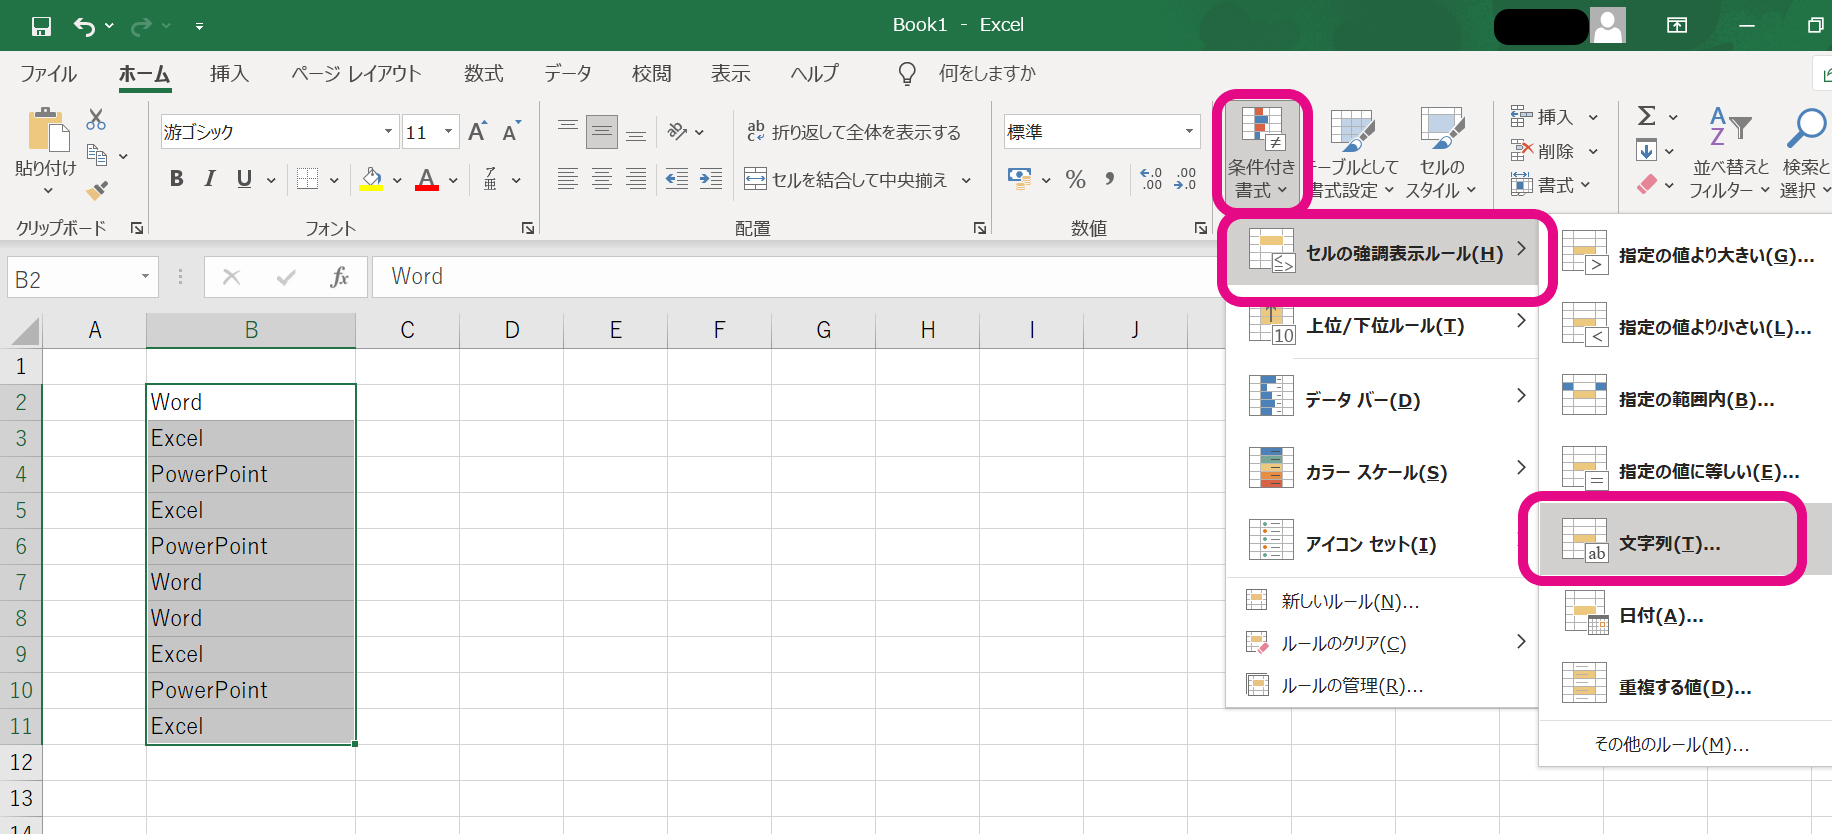Choose 重複する値(D)... duplicate values rule
This screenshot has width=1832, height=834.
coord(1685,687)
